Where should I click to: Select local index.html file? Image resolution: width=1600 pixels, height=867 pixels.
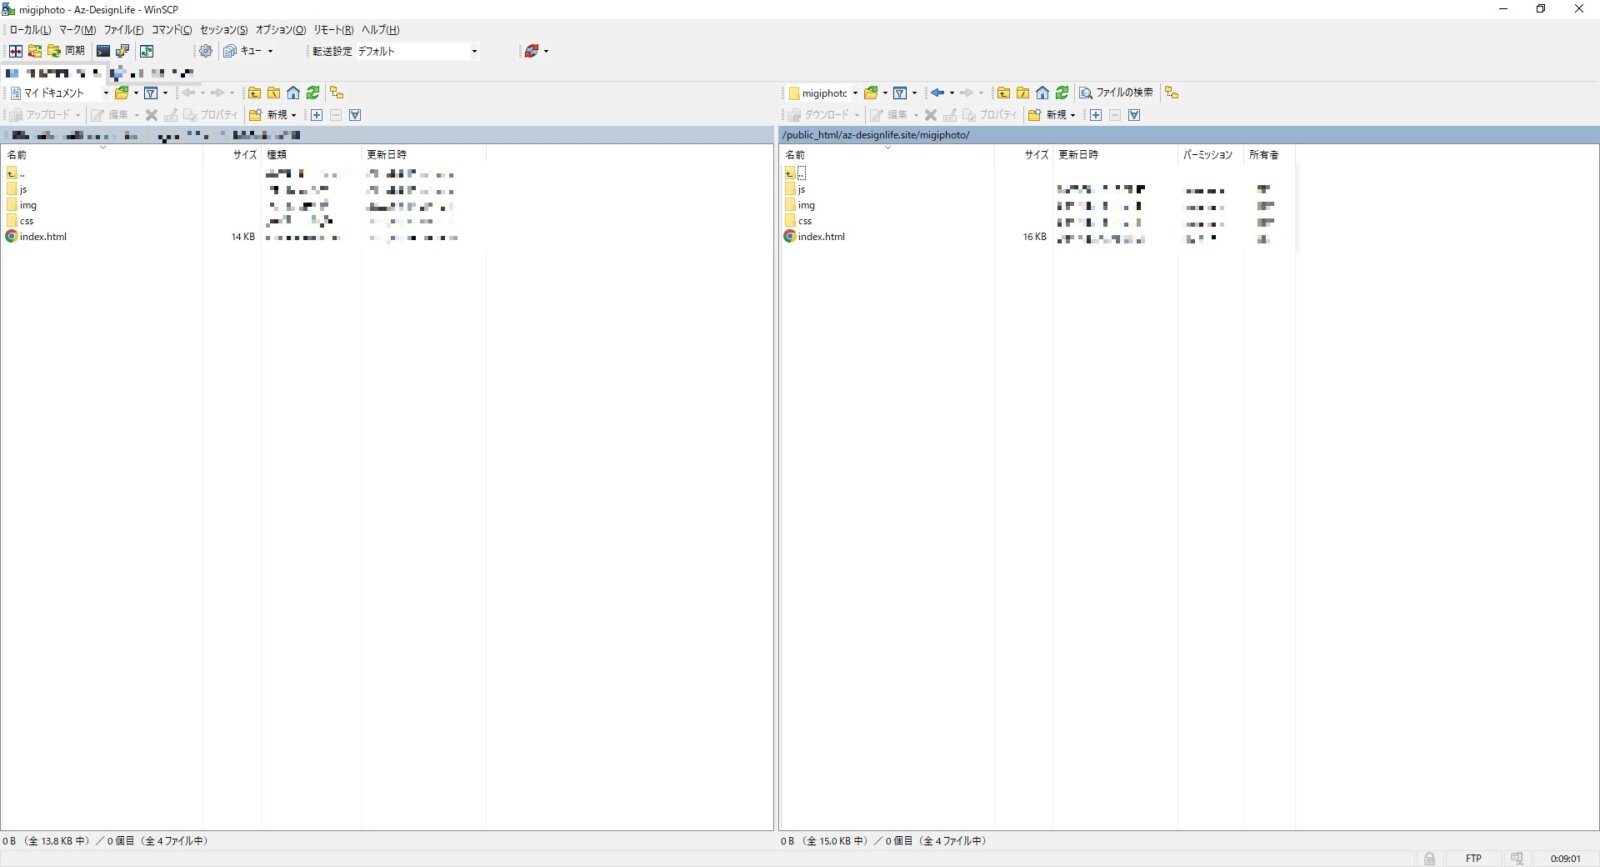tap(43, 237)
